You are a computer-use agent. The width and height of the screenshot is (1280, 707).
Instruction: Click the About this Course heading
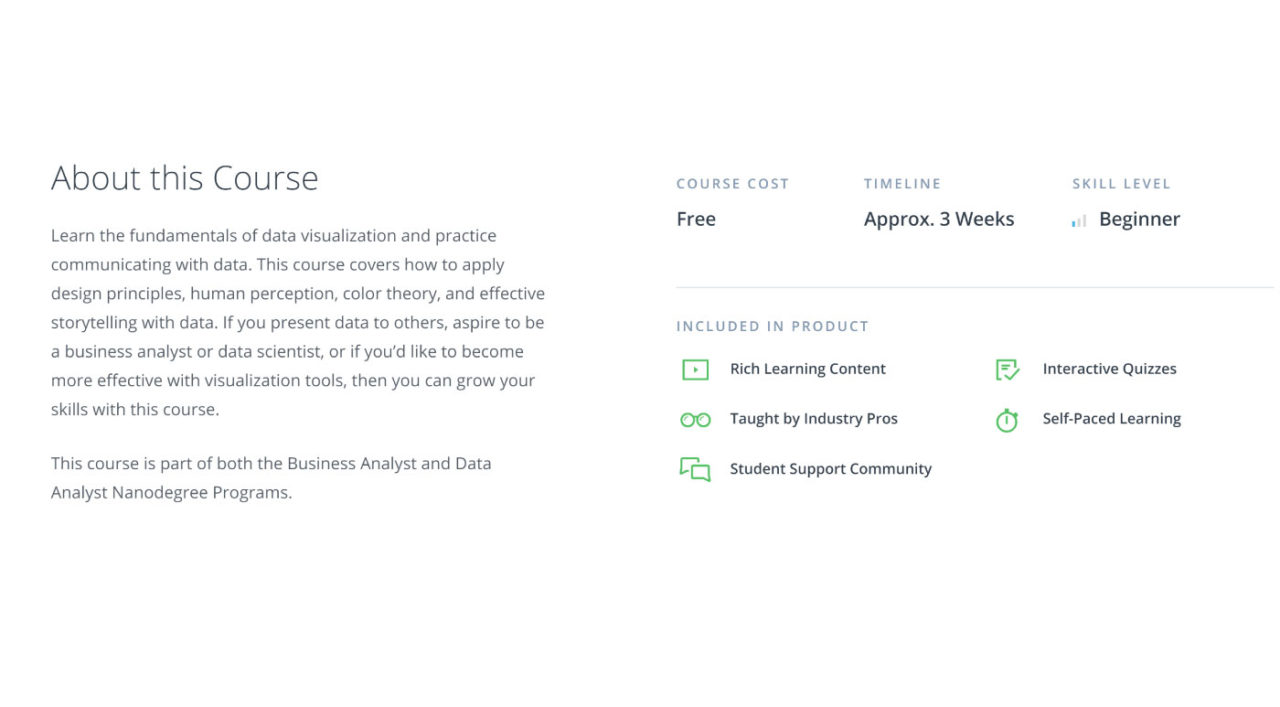point(185,178)
